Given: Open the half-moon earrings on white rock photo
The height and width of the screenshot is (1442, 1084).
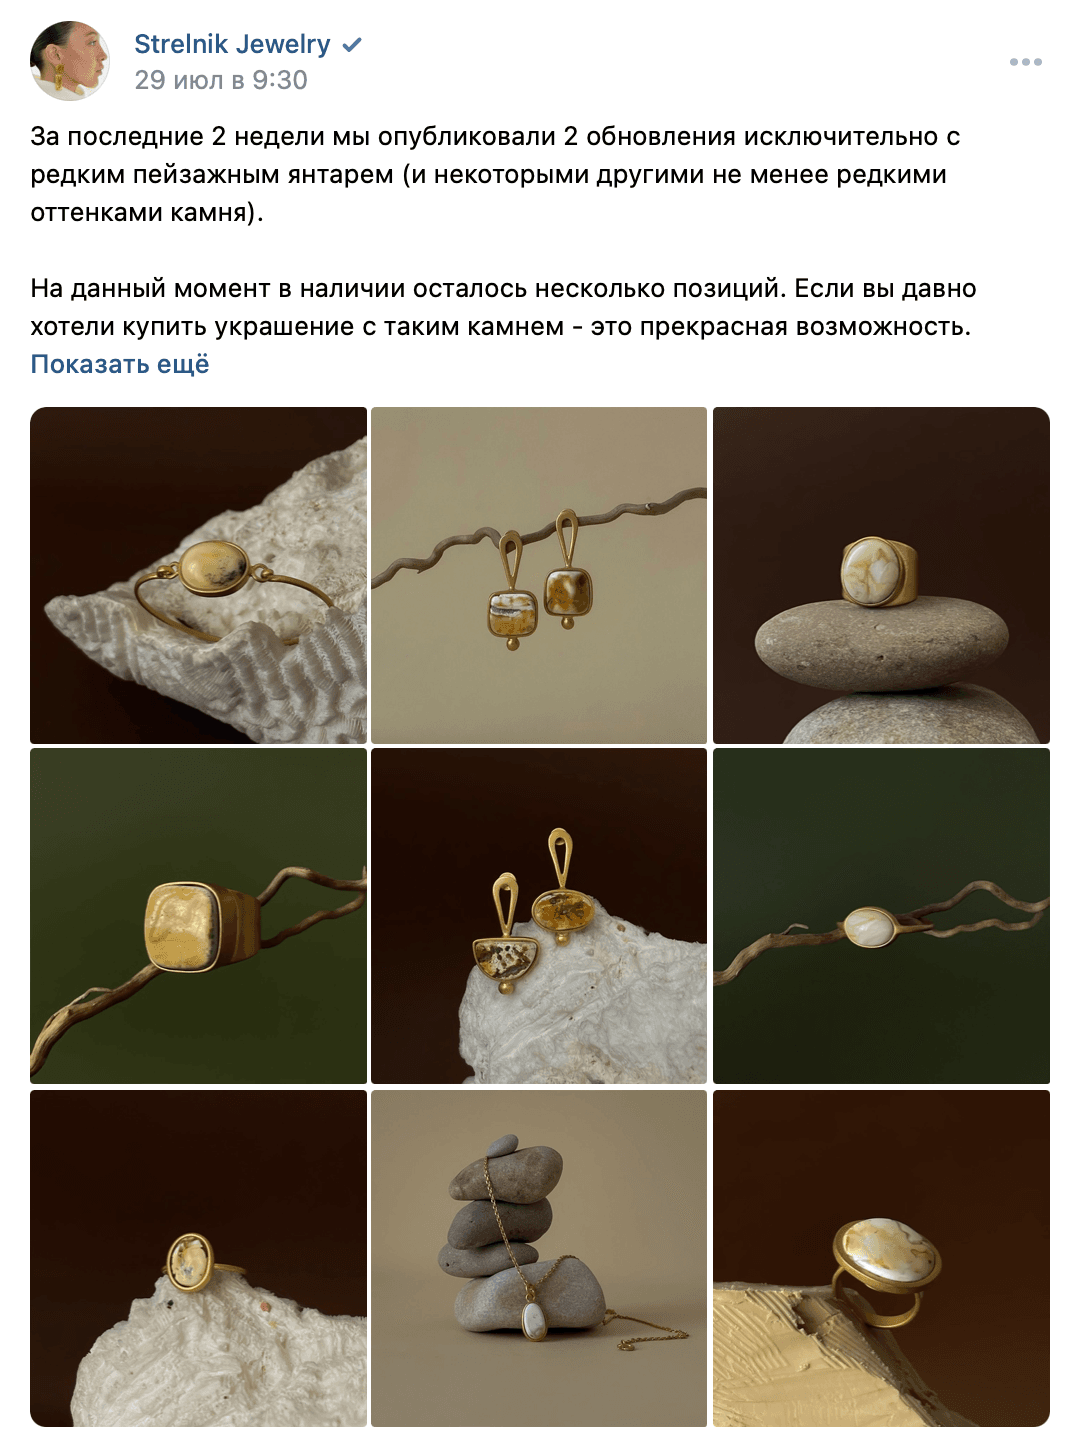Looking at the screenshot, I should click(x=539, y=916).
